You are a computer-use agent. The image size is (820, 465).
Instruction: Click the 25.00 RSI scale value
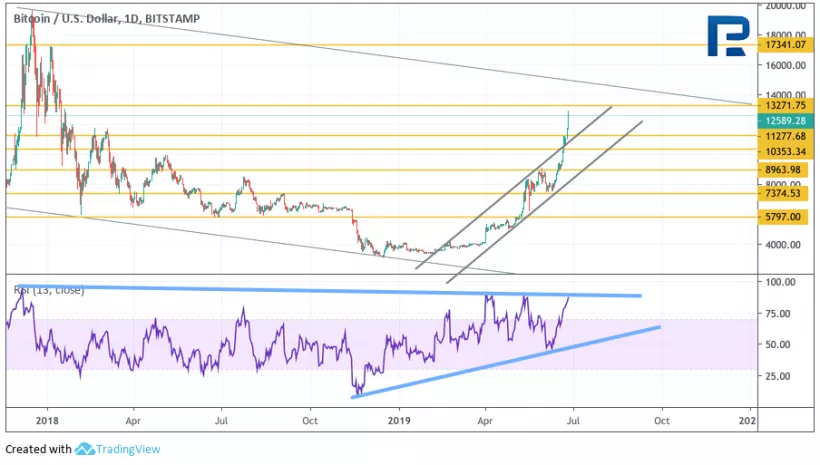778,376
